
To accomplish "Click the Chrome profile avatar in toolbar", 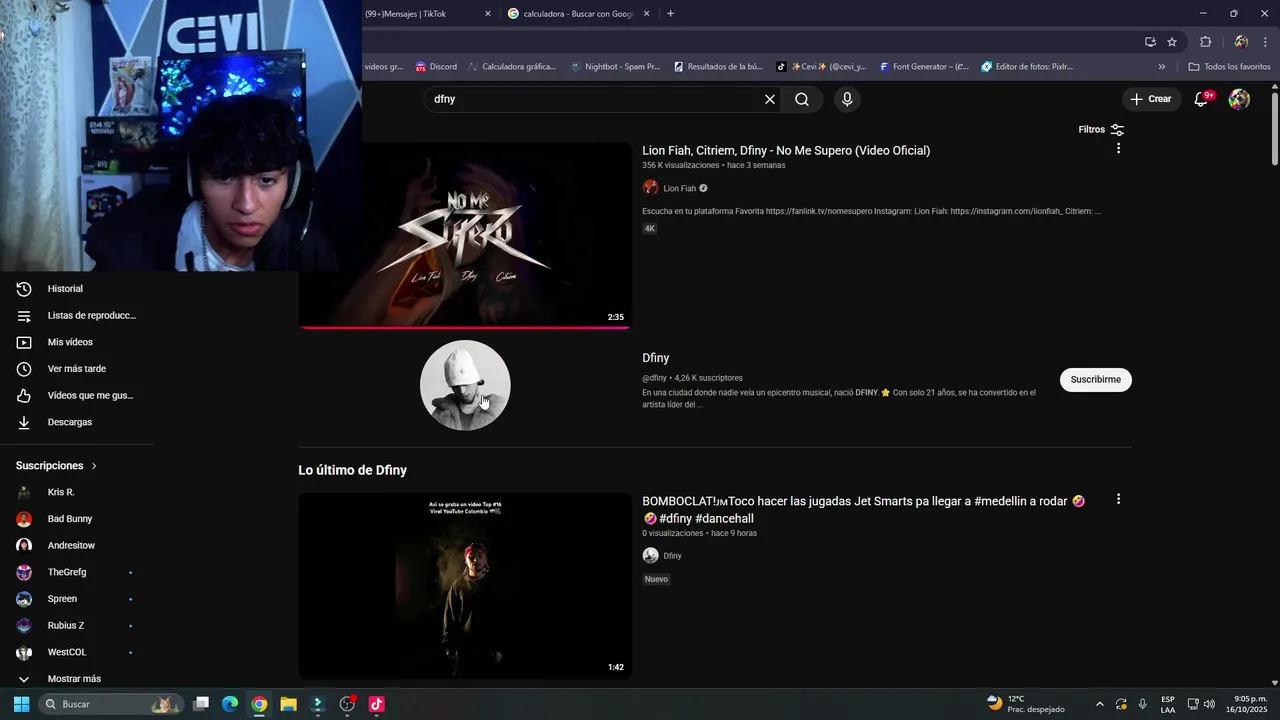I will pos(1241,42).
